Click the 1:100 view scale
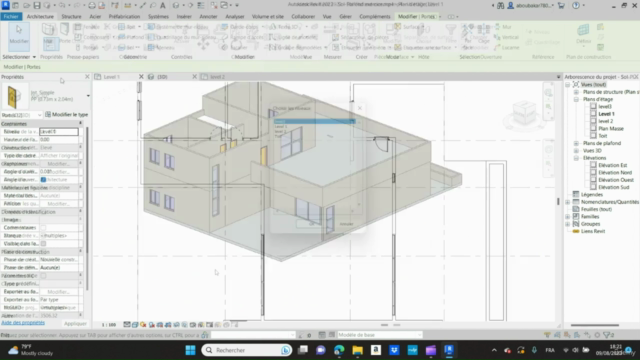 (x=109, y=325)
